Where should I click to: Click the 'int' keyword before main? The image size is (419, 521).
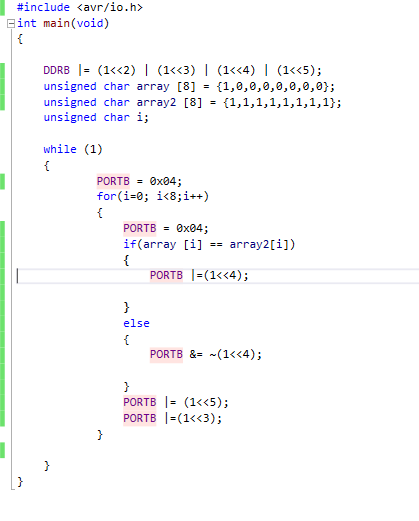tap(27, 23)
